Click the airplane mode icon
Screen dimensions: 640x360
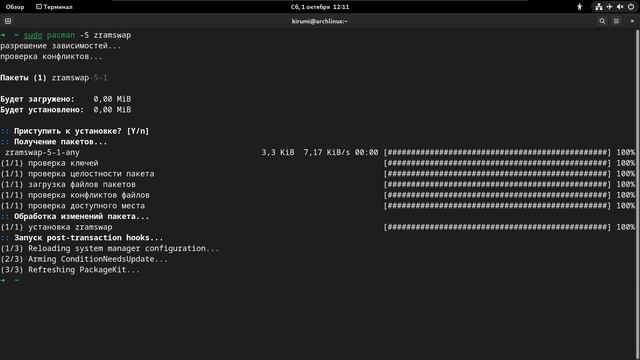[609, 7]
